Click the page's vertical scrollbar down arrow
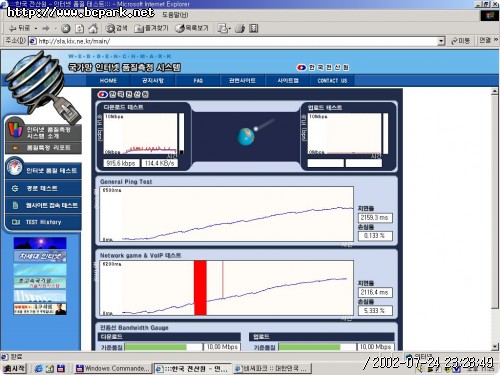This screenshot has width=500, height=375. (x=495, y=347)
